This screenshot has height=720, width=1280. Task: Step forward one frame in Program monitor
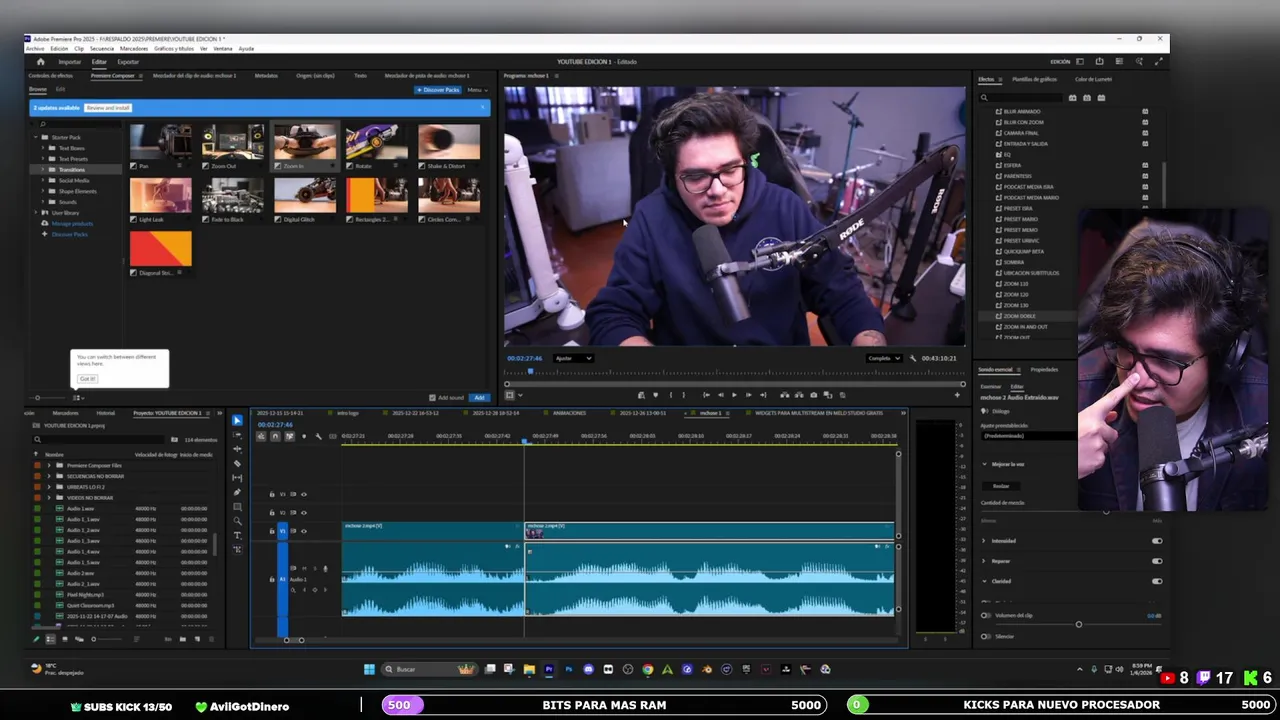pyautogui.click(x=748, y=395)
